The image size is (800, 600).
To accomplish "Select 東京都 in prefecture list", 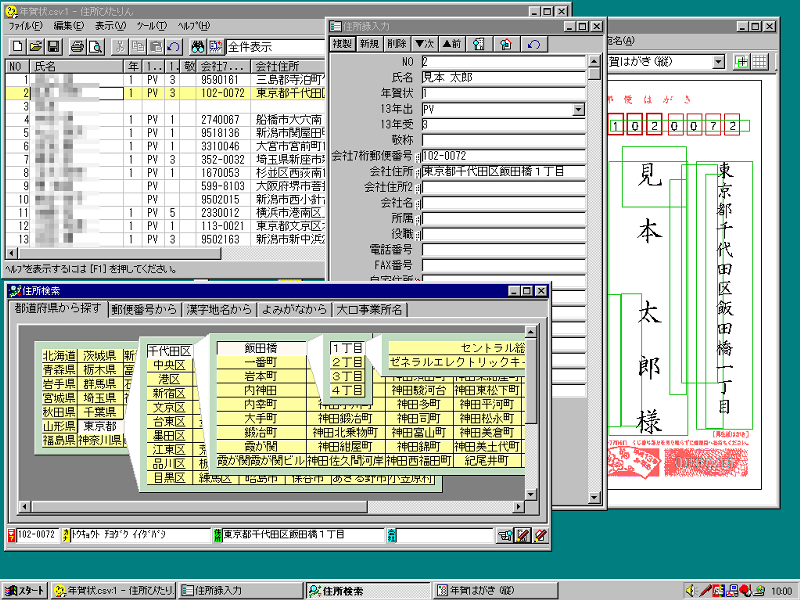I will click(x=100, y=426).
